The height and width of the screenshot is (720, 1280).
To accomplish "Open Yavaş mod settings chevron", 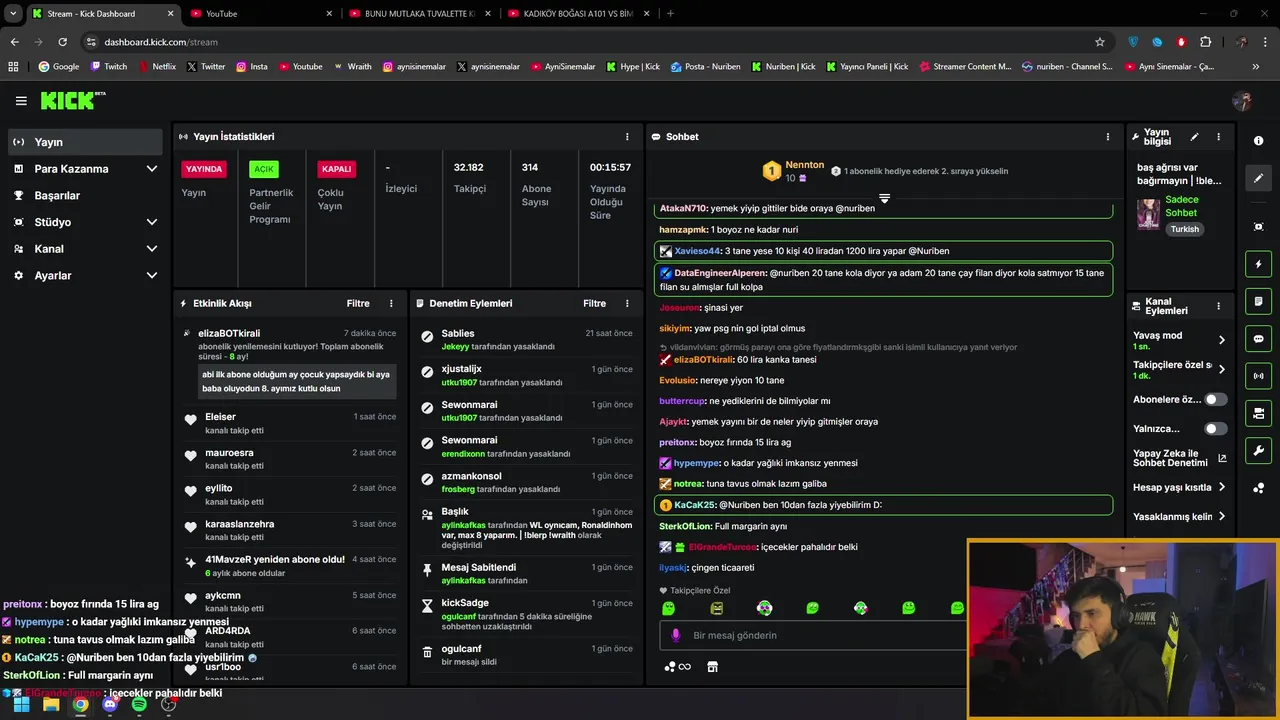I will (1221, 340).
